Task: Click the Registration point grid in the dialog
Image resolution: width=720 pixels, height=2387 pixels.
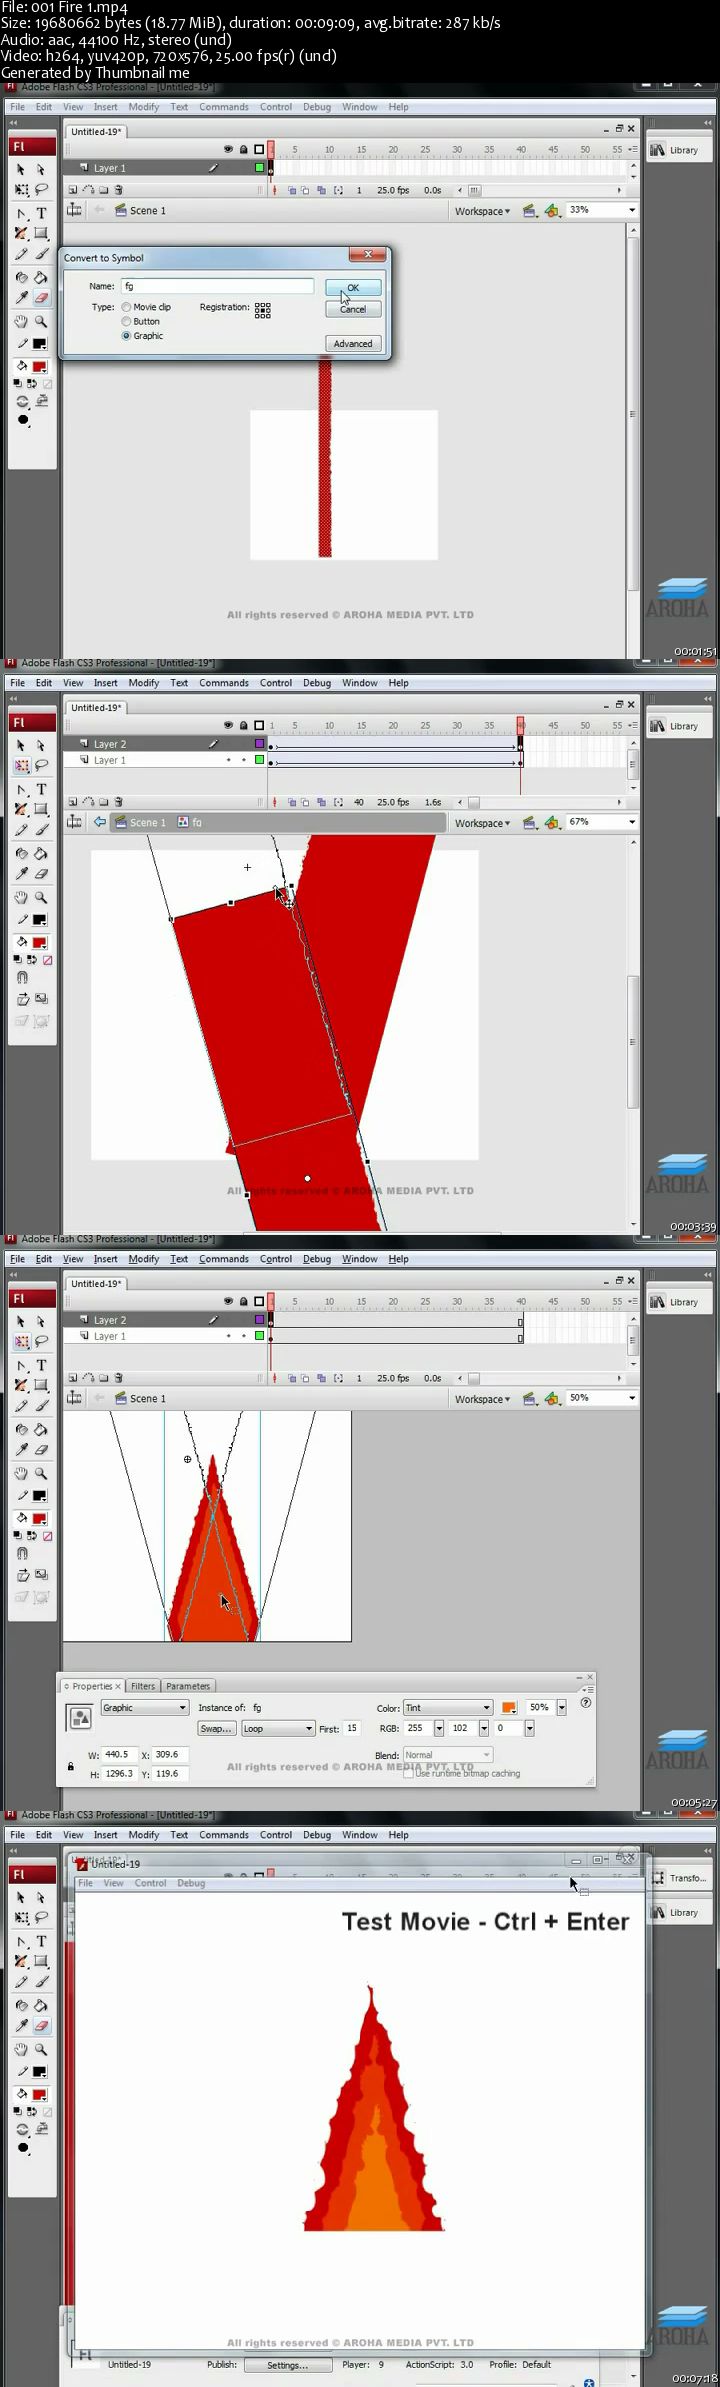Action: (x=262, y=310)
